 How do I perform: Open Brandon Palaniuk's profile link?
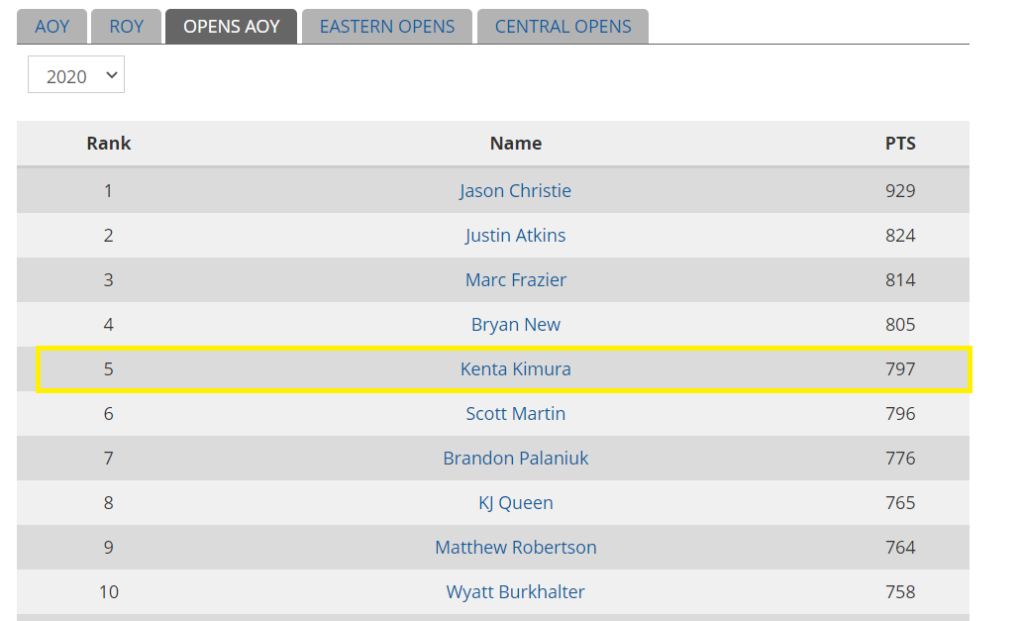click(515, 458)
